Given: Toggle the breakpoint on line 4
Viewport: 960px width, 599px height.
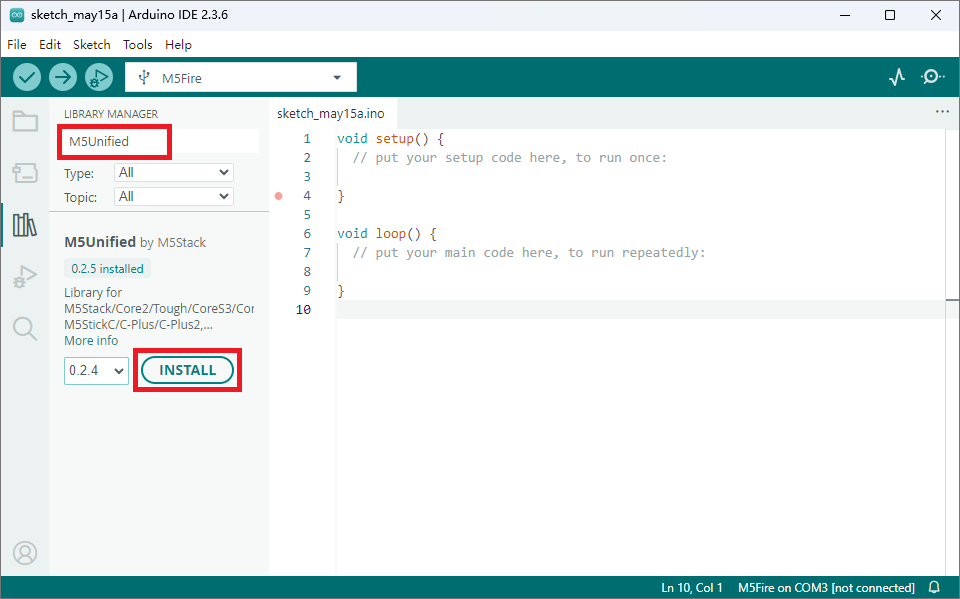Looking at the screenshot, I should point(279,196).
